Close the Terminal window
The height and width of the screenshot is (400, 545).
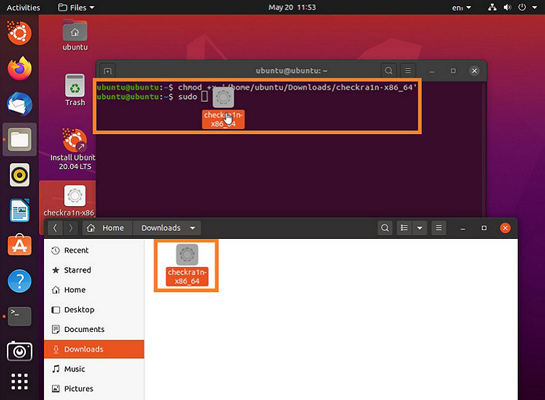[x=474, y=71]
